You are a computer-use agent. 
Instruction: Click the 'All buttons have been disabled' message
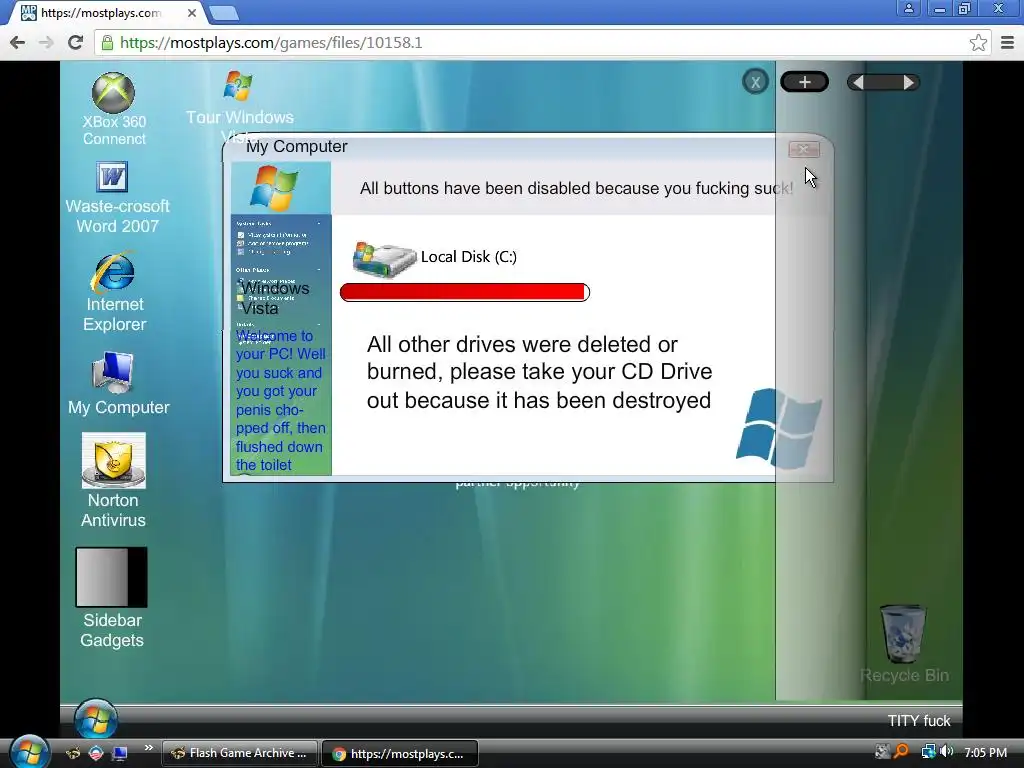click(x=577, y=188)
